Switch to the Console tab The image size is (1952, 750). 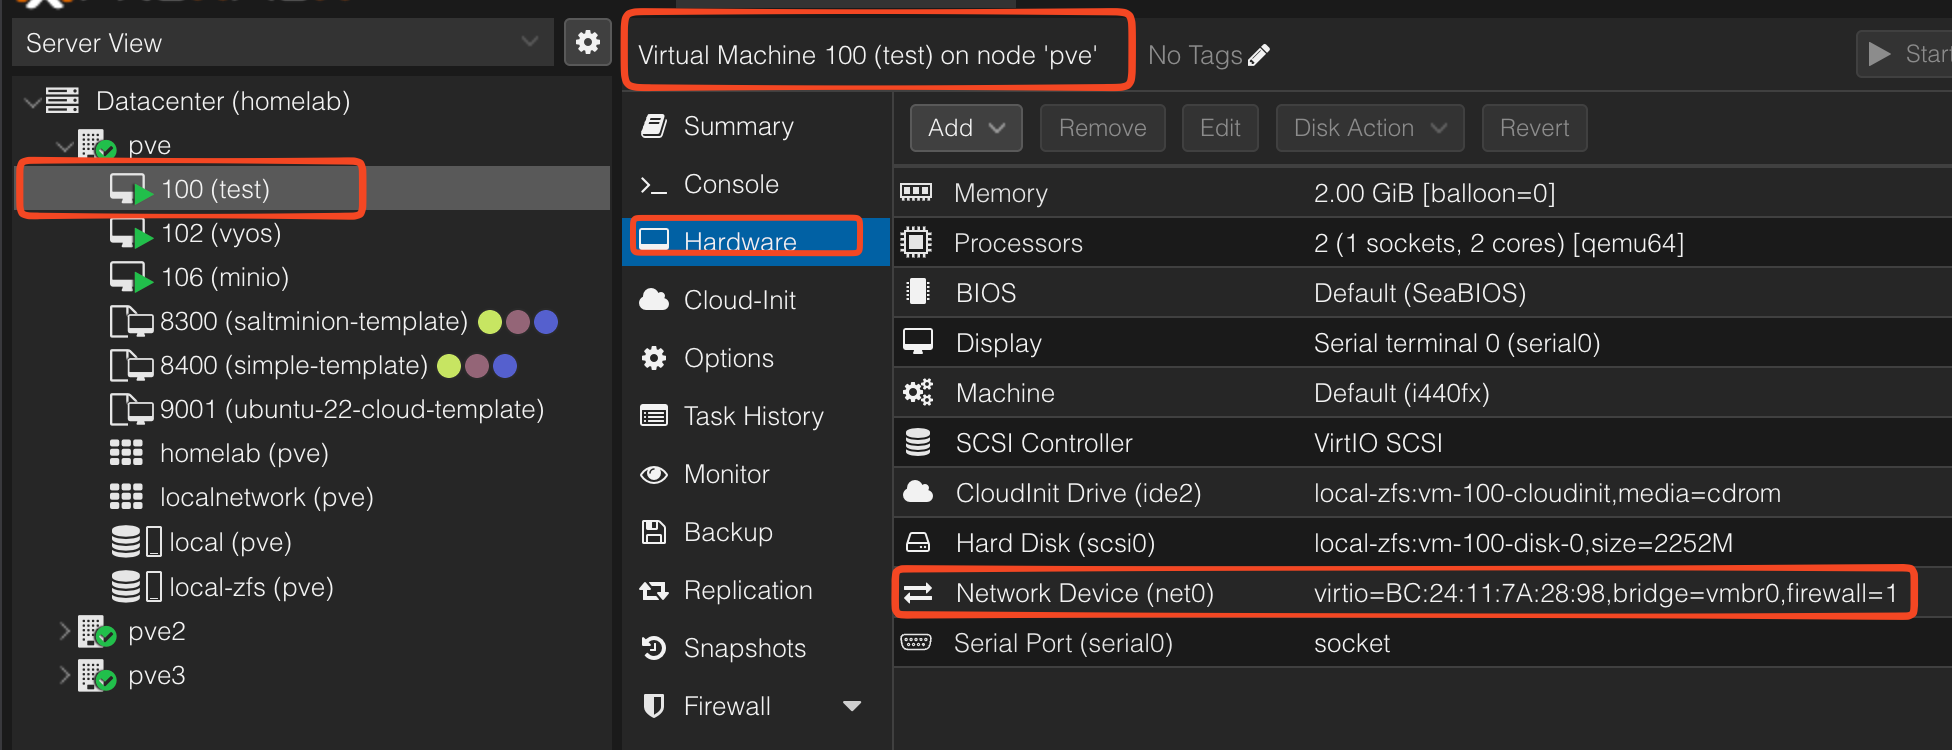click(730, 184)
